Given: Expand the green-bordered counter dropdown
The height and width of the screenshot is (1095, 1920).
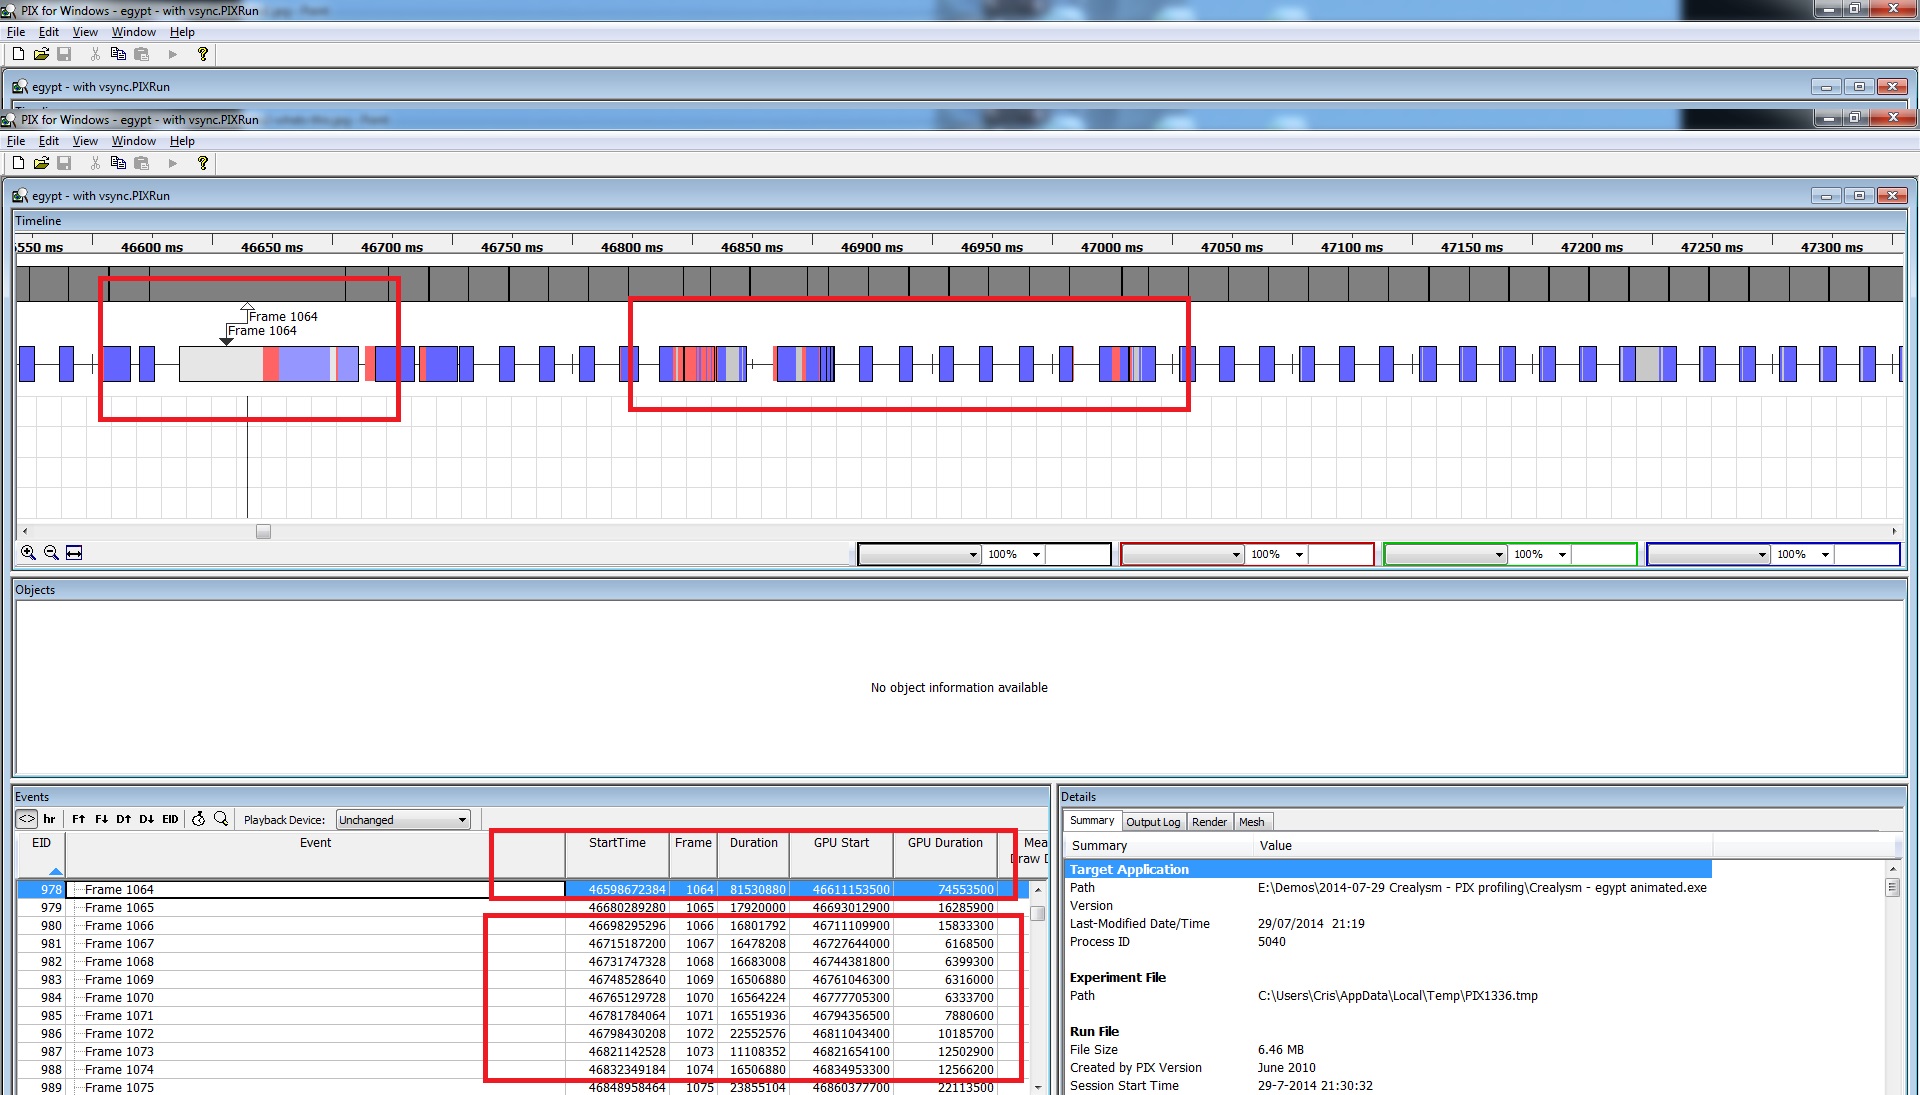Looking at the screenshot, I should (x=1498, y=554).
